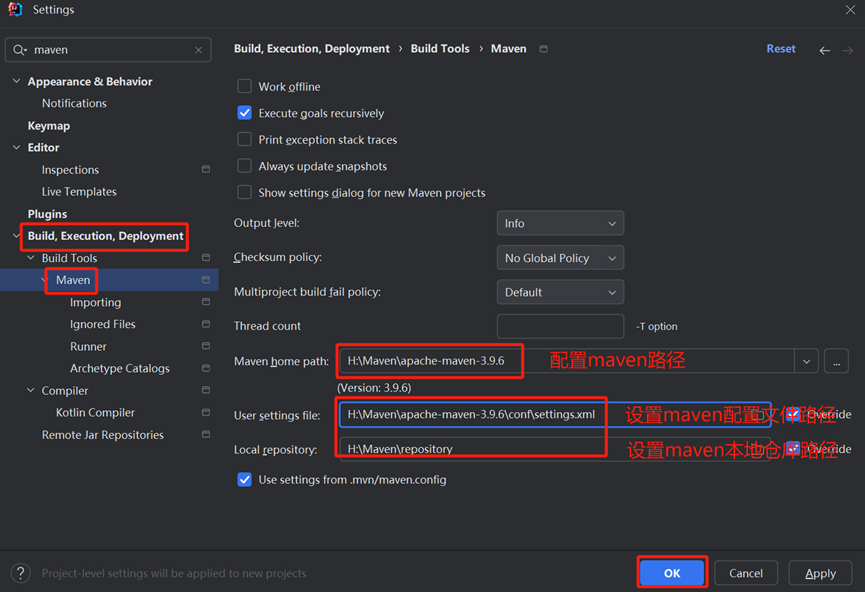Click the search magnifier icon in settings
This screenshot has width=865, height=592.
pyautogui.click(x=20, y=50)
